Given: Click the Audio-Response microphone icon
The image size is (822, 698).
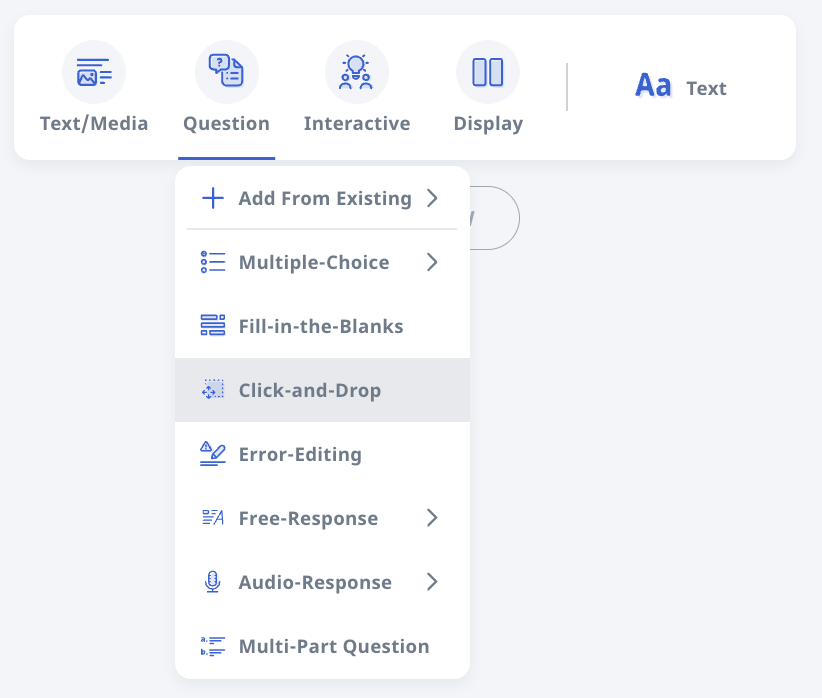Looking at the screenshot, I should click(212, 582).
